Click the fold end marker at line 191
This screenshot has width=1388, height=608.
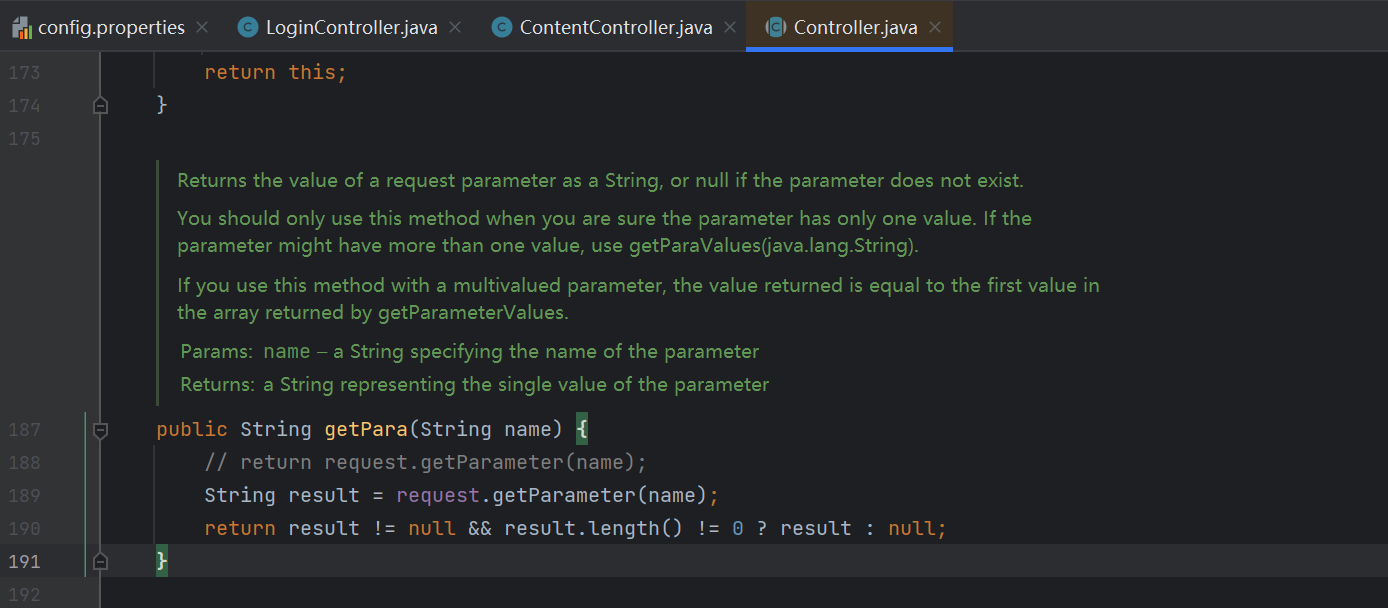(x=100, y=562)
